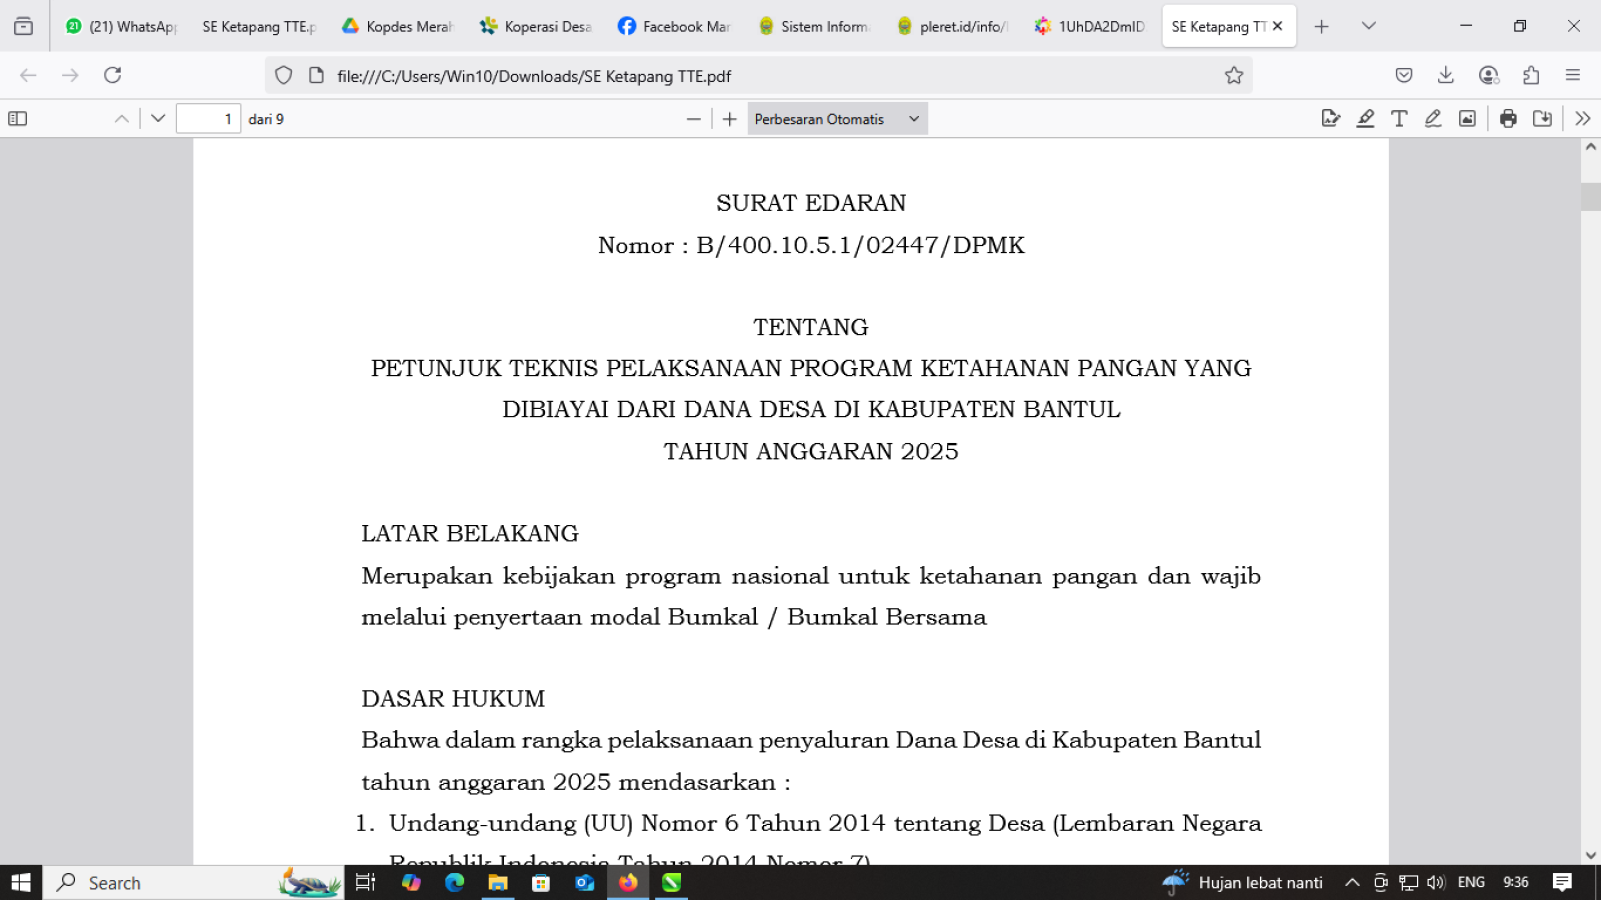The height and width of the screenshot is (900, 1601).
Task: Show hidden system tray icons
Action: tap(1352, 883)
